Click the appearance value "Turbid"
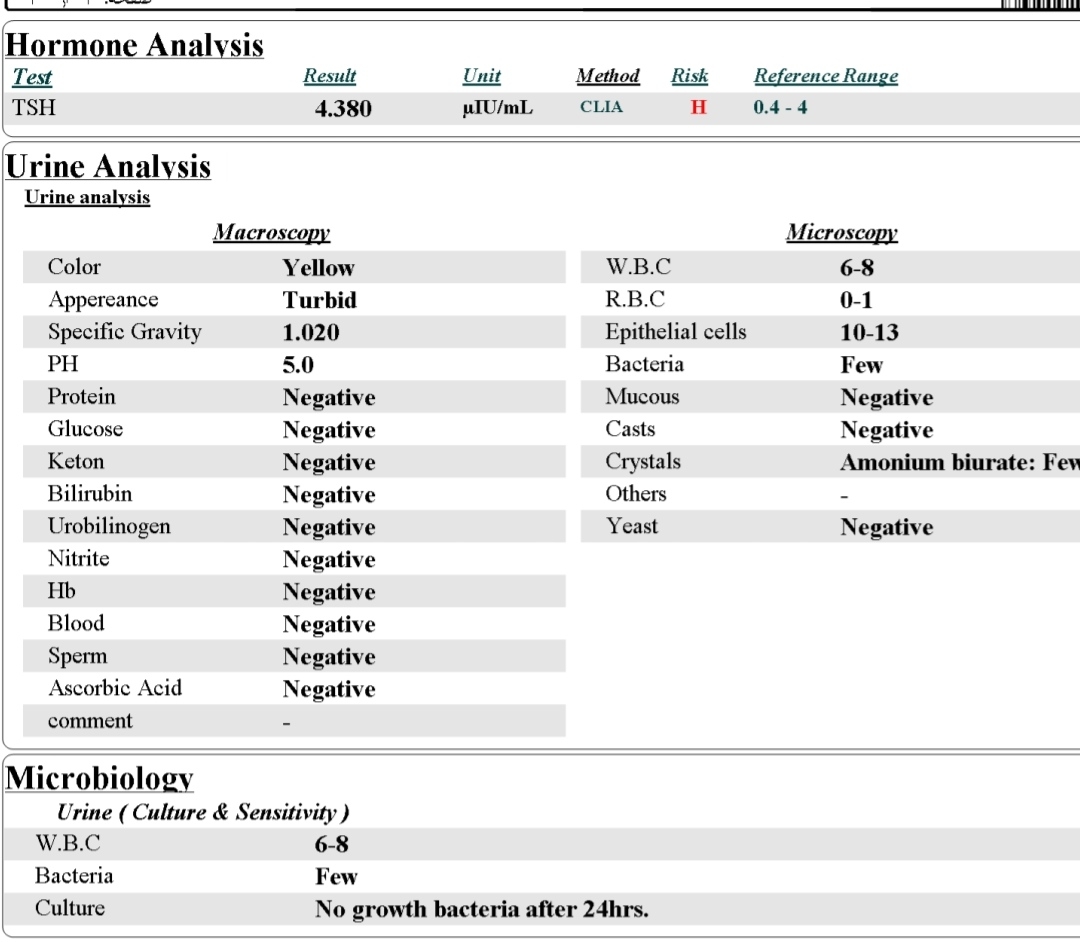This screenshot has height=942, width=1080. click(x=320, y=300)
